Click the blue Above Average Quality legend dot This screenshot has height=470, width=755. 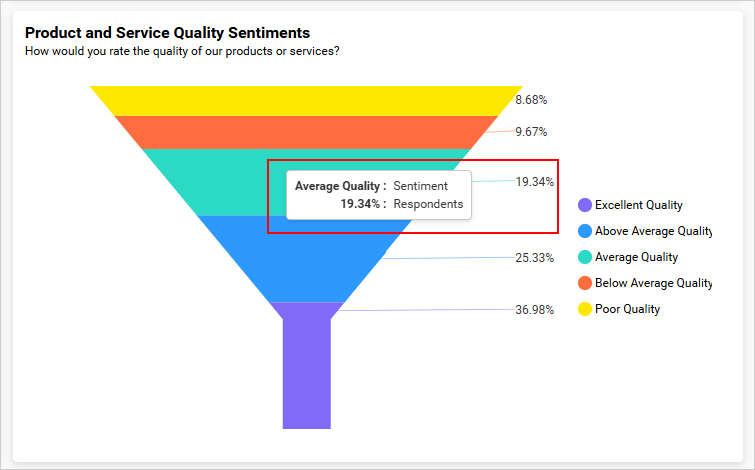click(x=585, y=231)
